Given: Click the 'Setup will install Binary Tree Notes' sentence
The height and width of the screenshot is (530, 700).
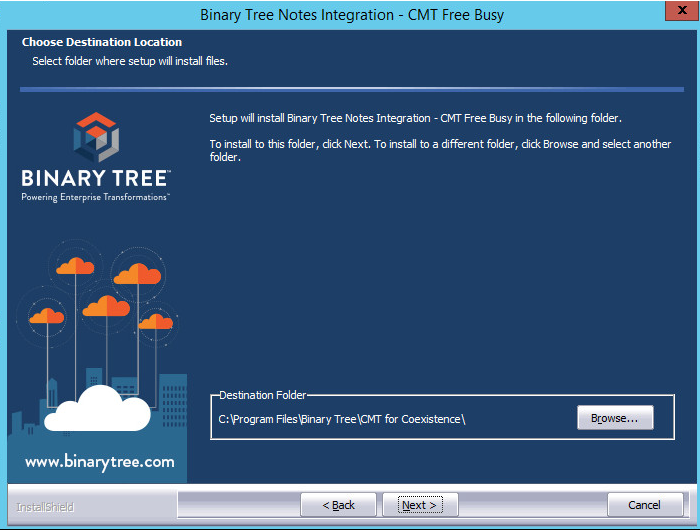Looking at the screenshot, I should tap(415, 118).
